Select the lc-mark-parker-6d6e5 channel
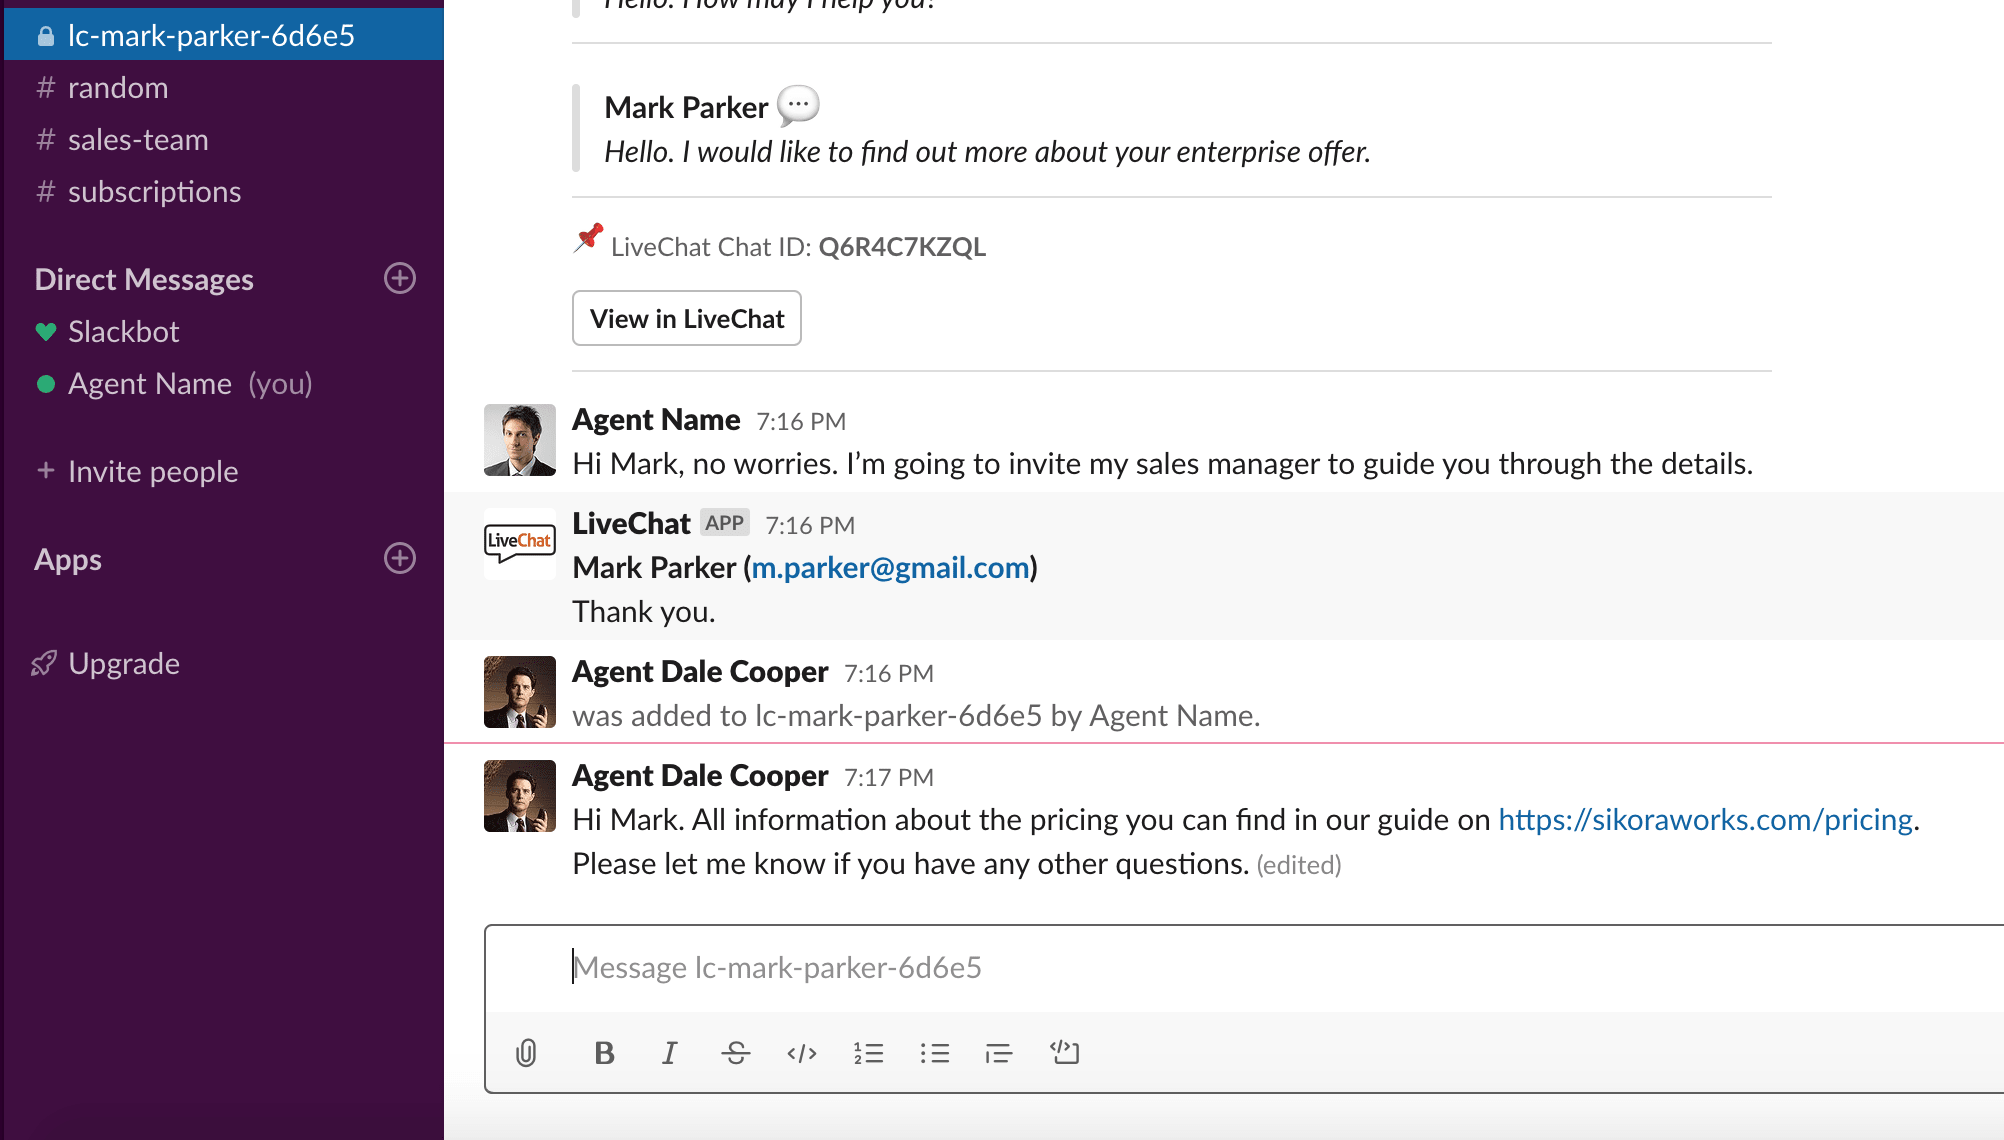2004x1140 pixels. 224,35
